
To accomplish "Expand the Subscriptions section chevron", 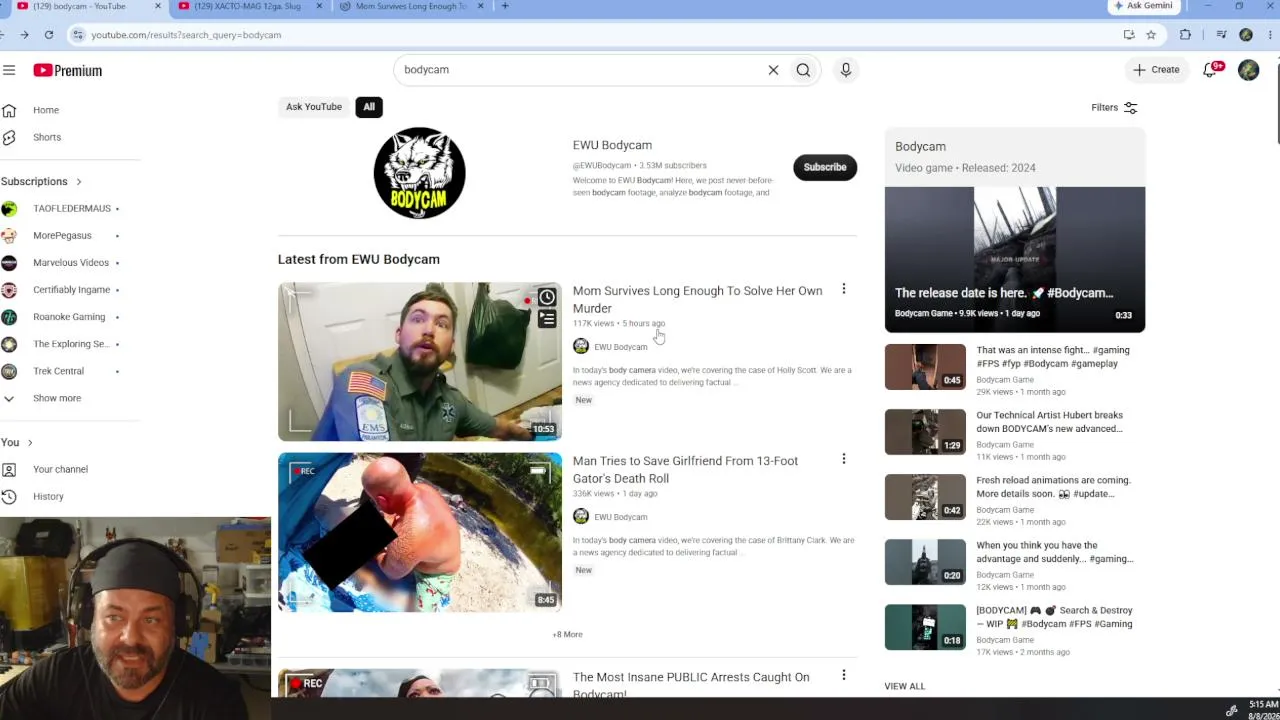I will point(78,182).
